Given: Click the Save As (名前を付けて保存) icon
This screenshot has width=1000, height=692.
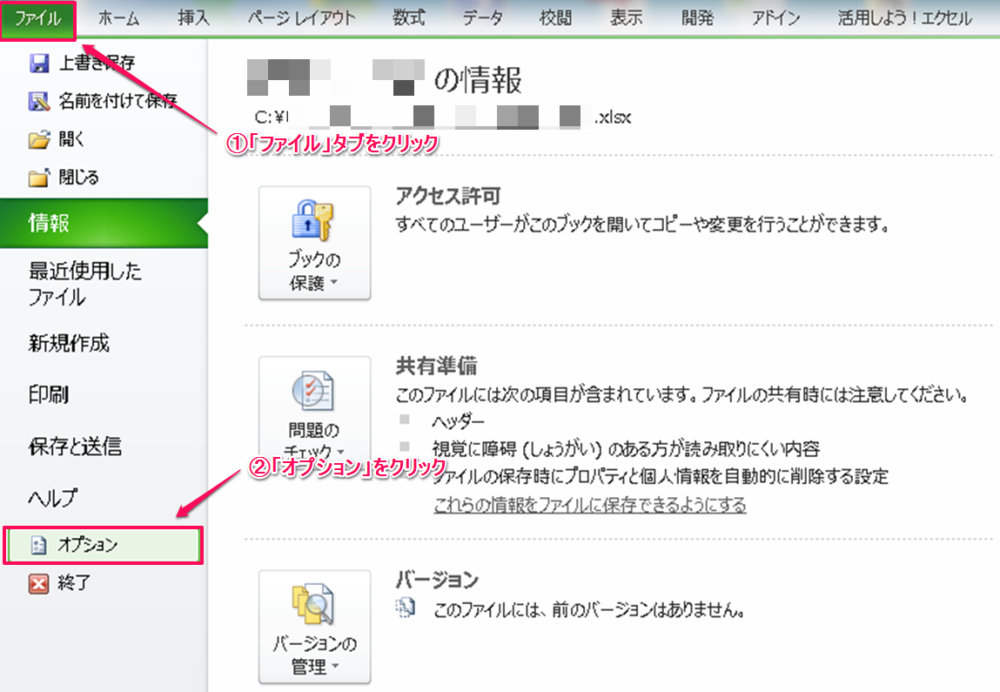Looking at the screenshot, I should click(39, 101).
